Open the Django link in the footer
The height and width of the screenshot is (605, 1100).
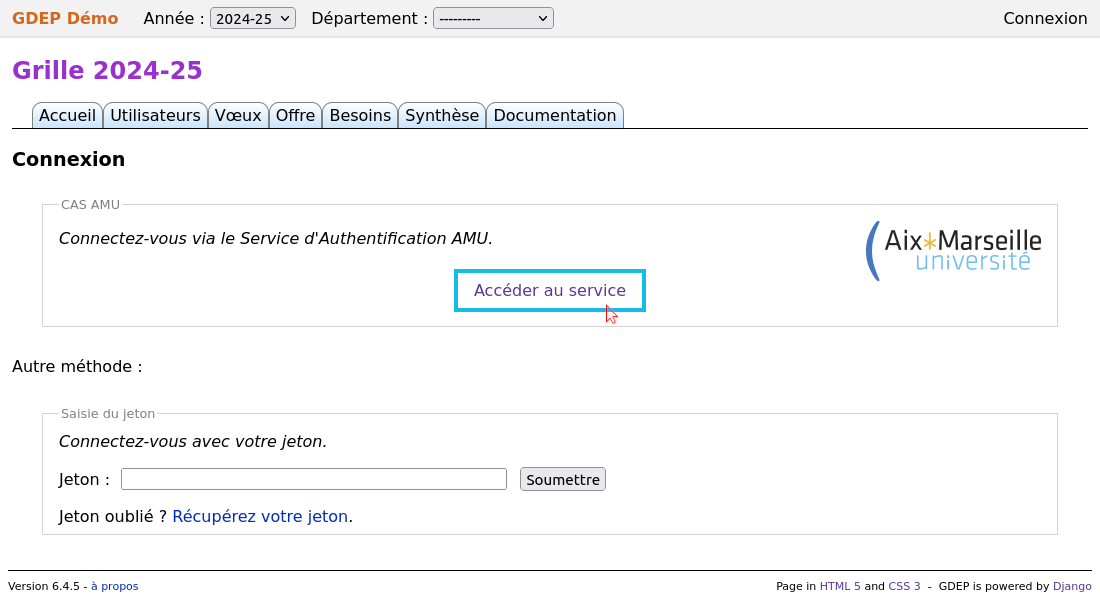pyautogui.click(x=1071, y=586)
